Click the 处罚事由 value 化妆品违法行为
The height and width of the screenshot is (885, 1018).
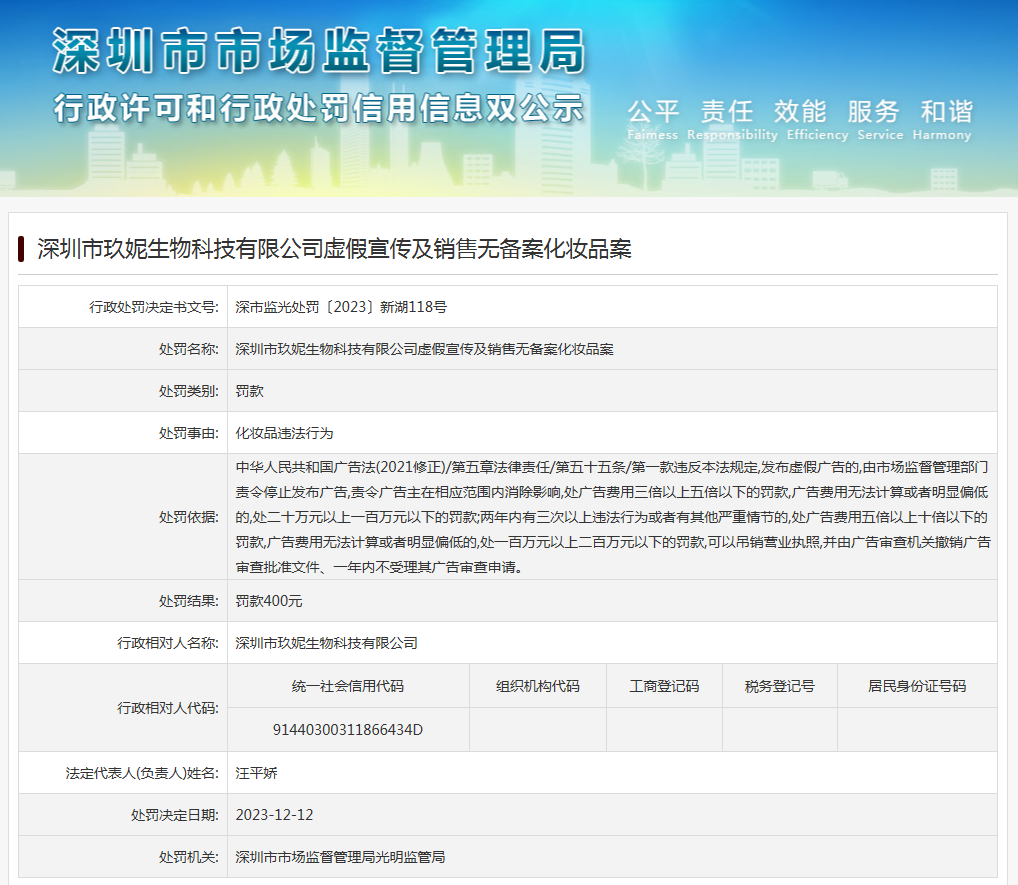(x=284, y=433)
